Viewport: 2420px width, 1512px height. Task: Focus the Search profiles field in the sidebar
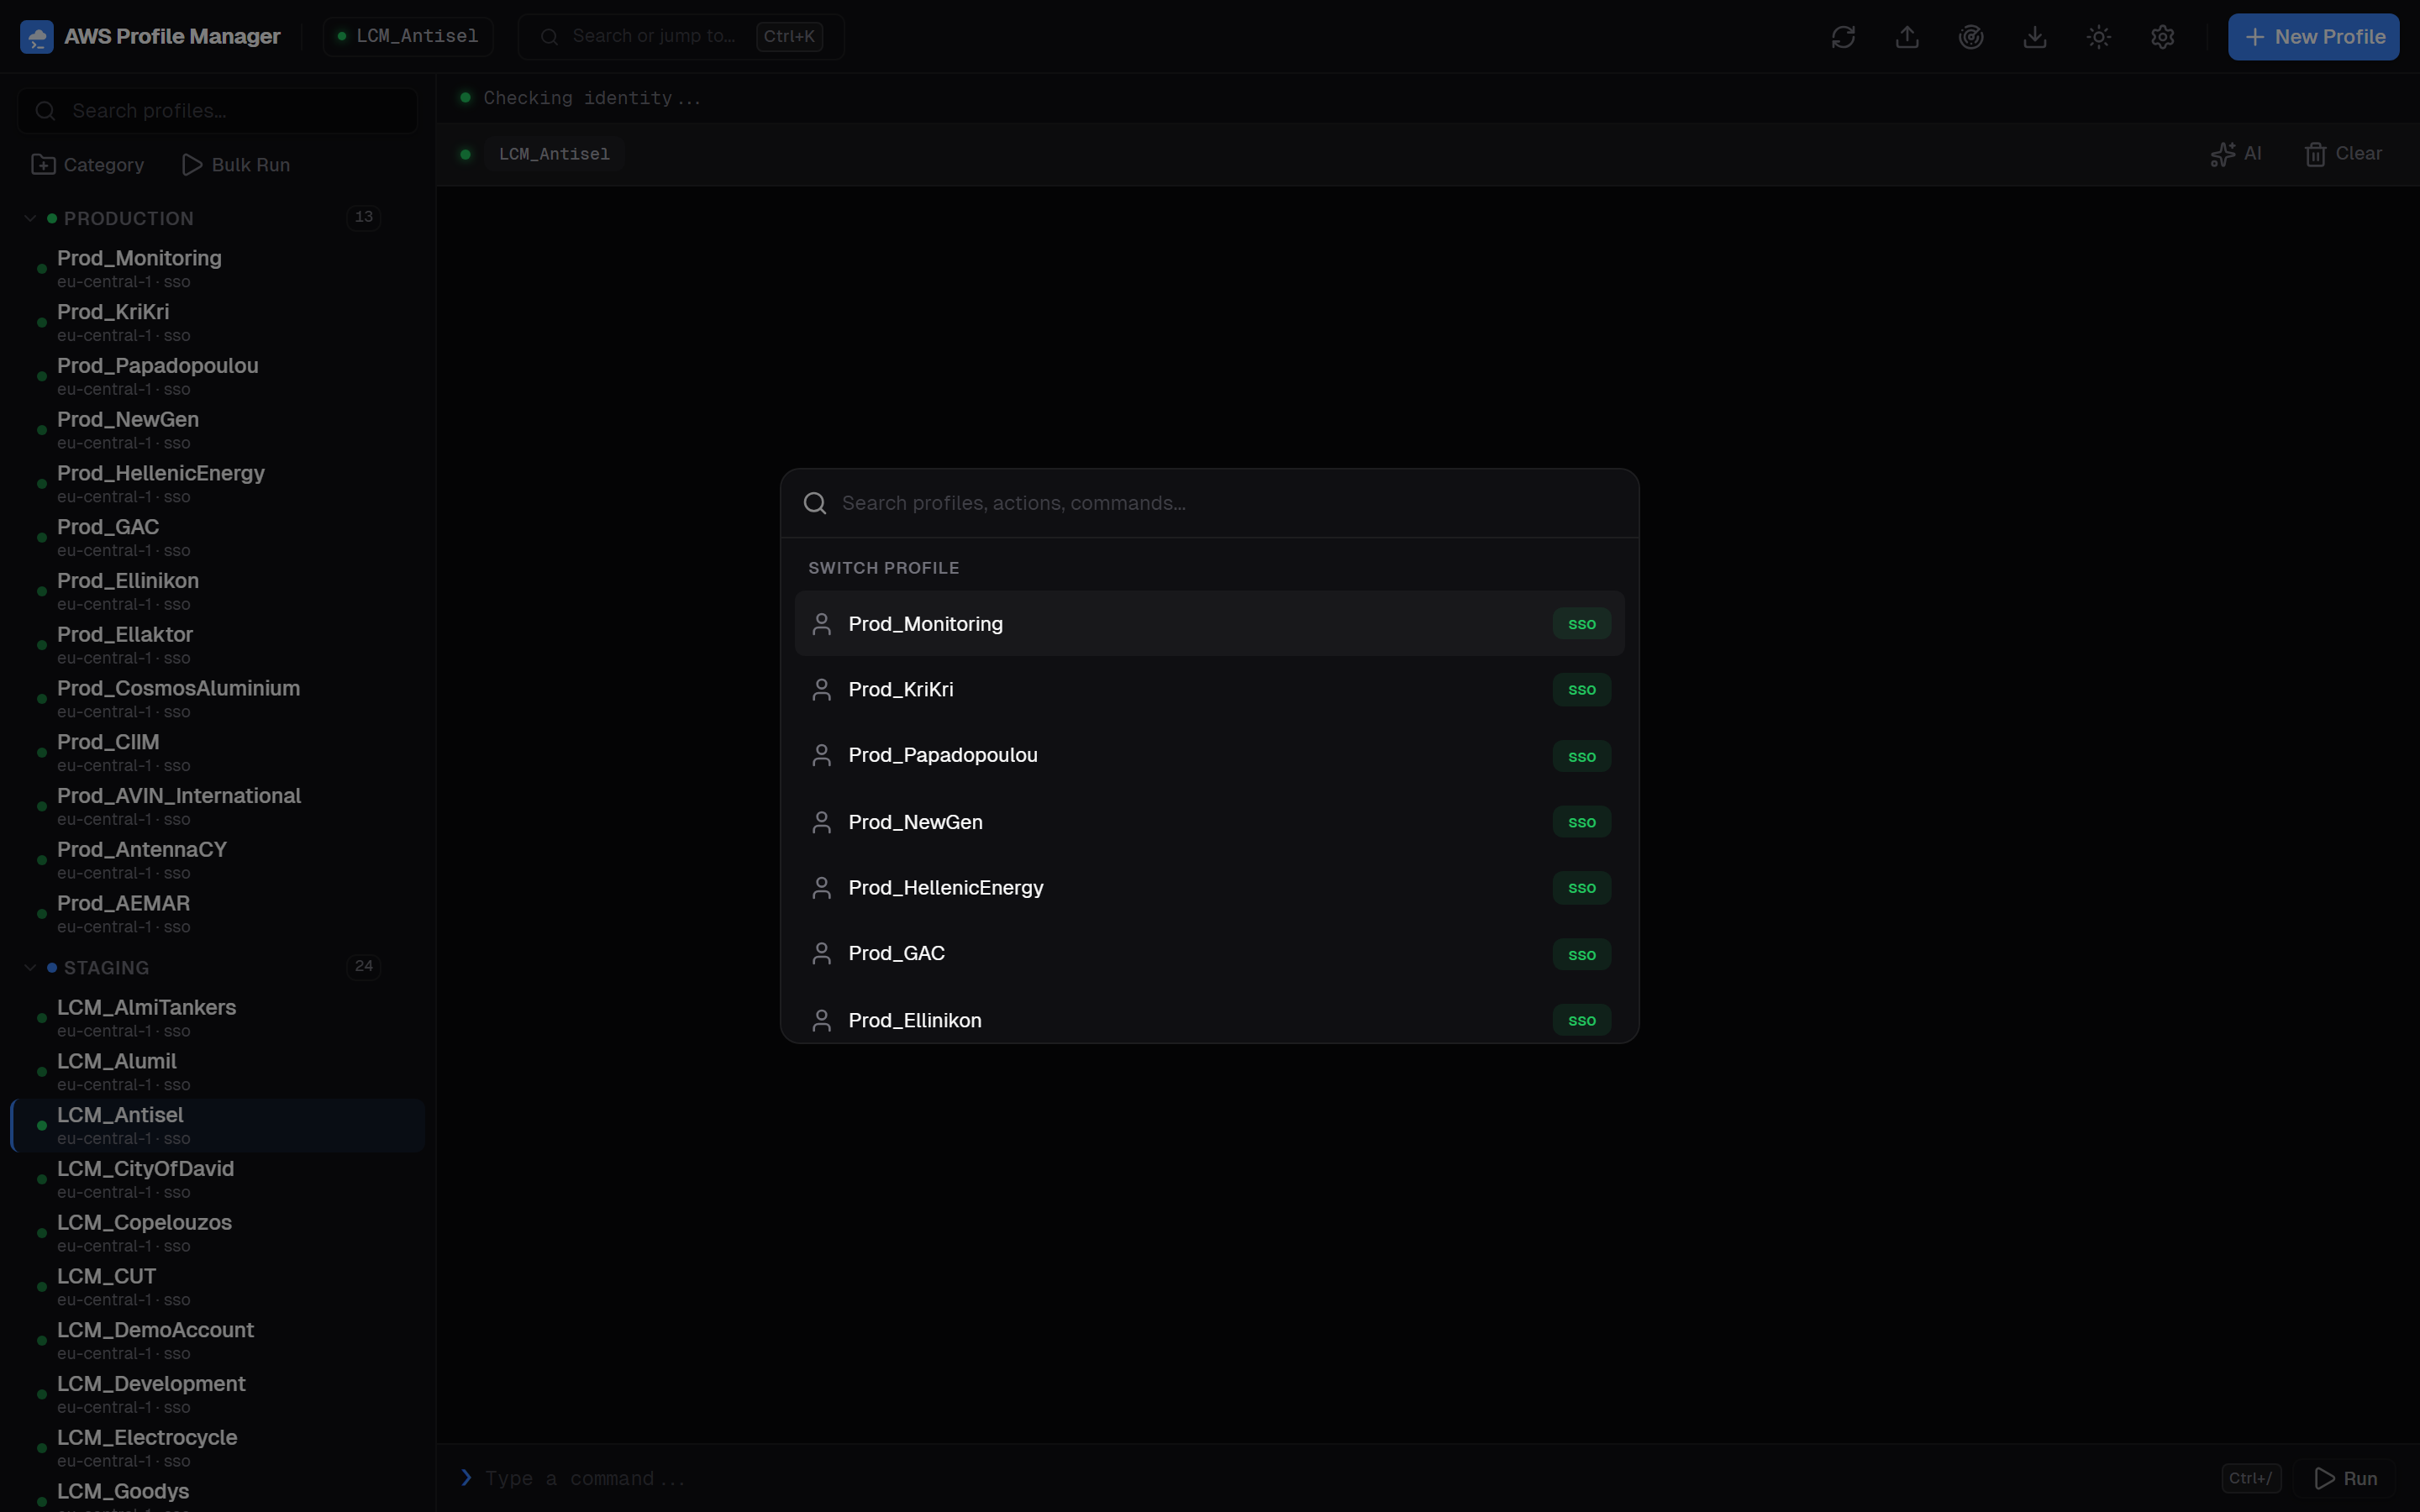(x=216, y=110)
